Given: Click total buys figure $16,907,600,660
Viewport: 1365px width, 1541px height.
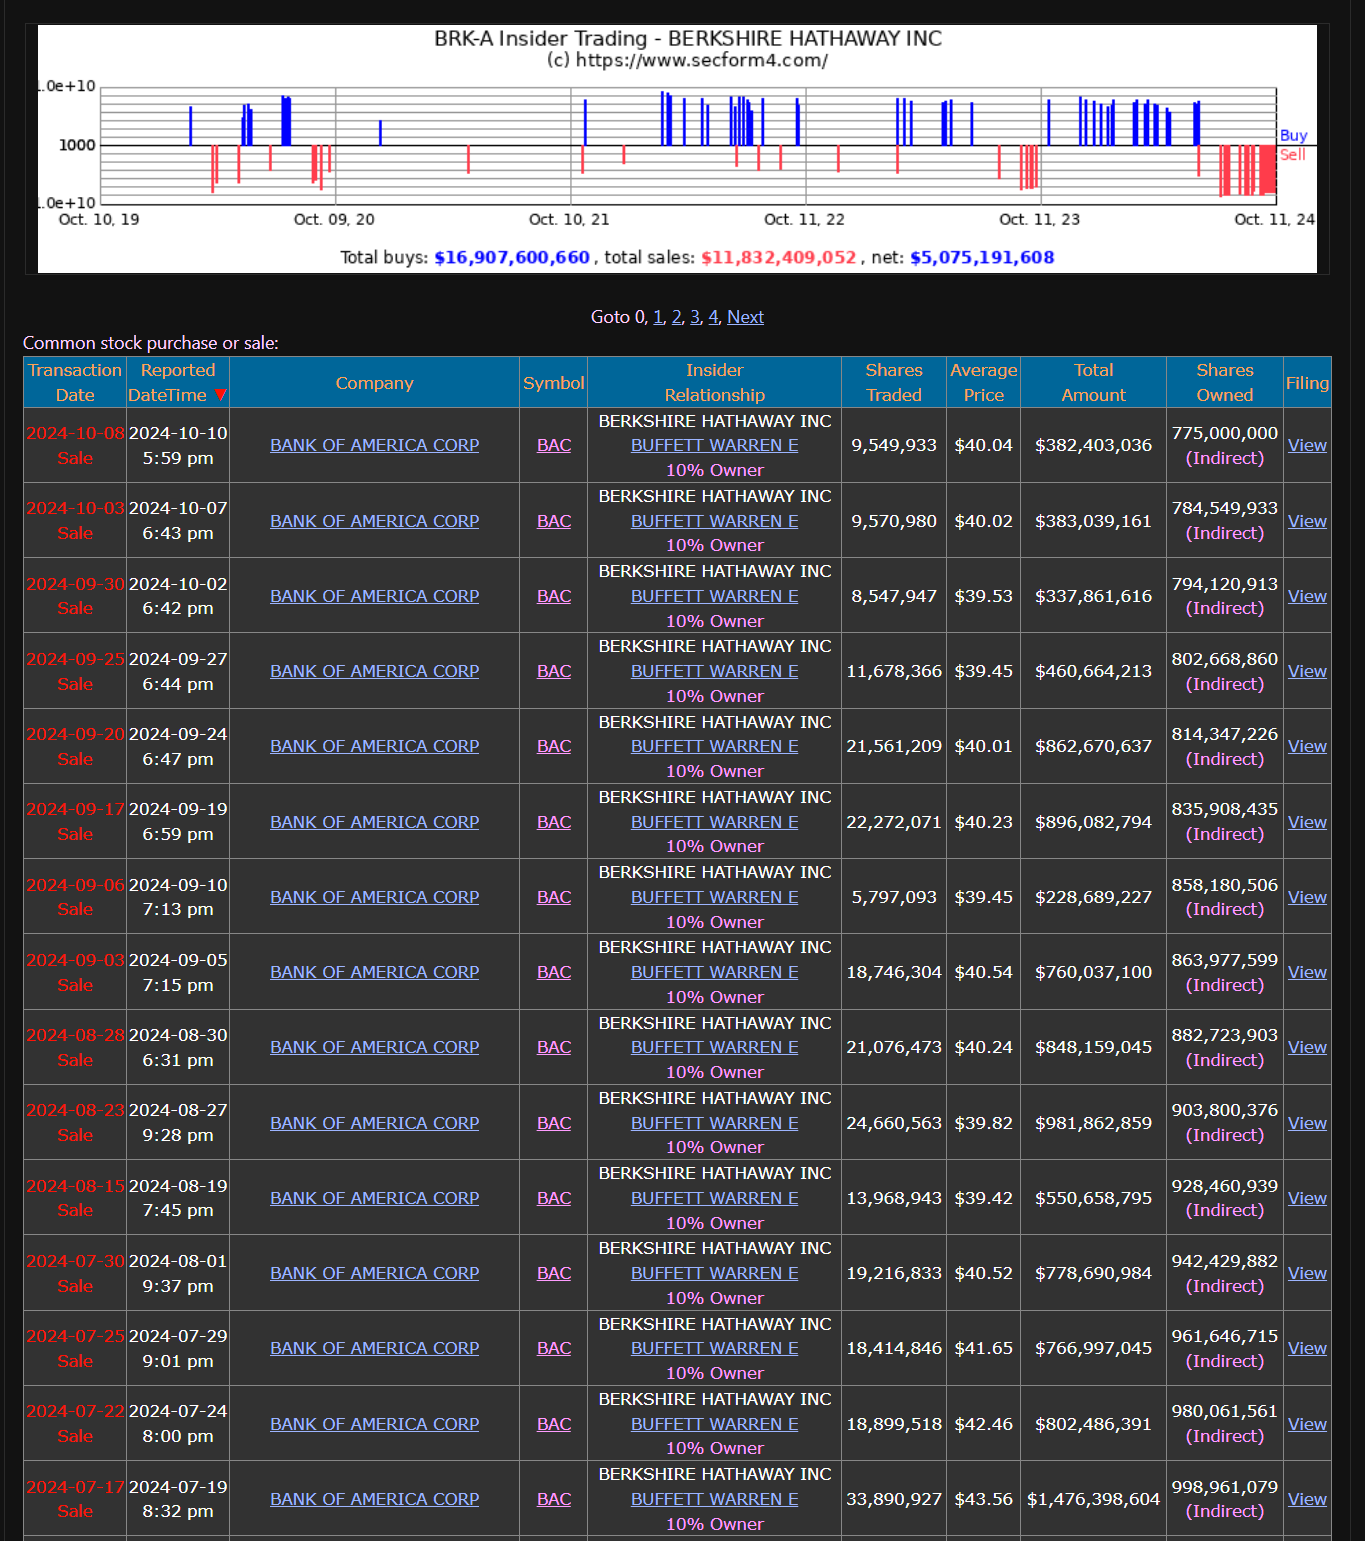Looking at the screenshot, I should click(512, 257).
